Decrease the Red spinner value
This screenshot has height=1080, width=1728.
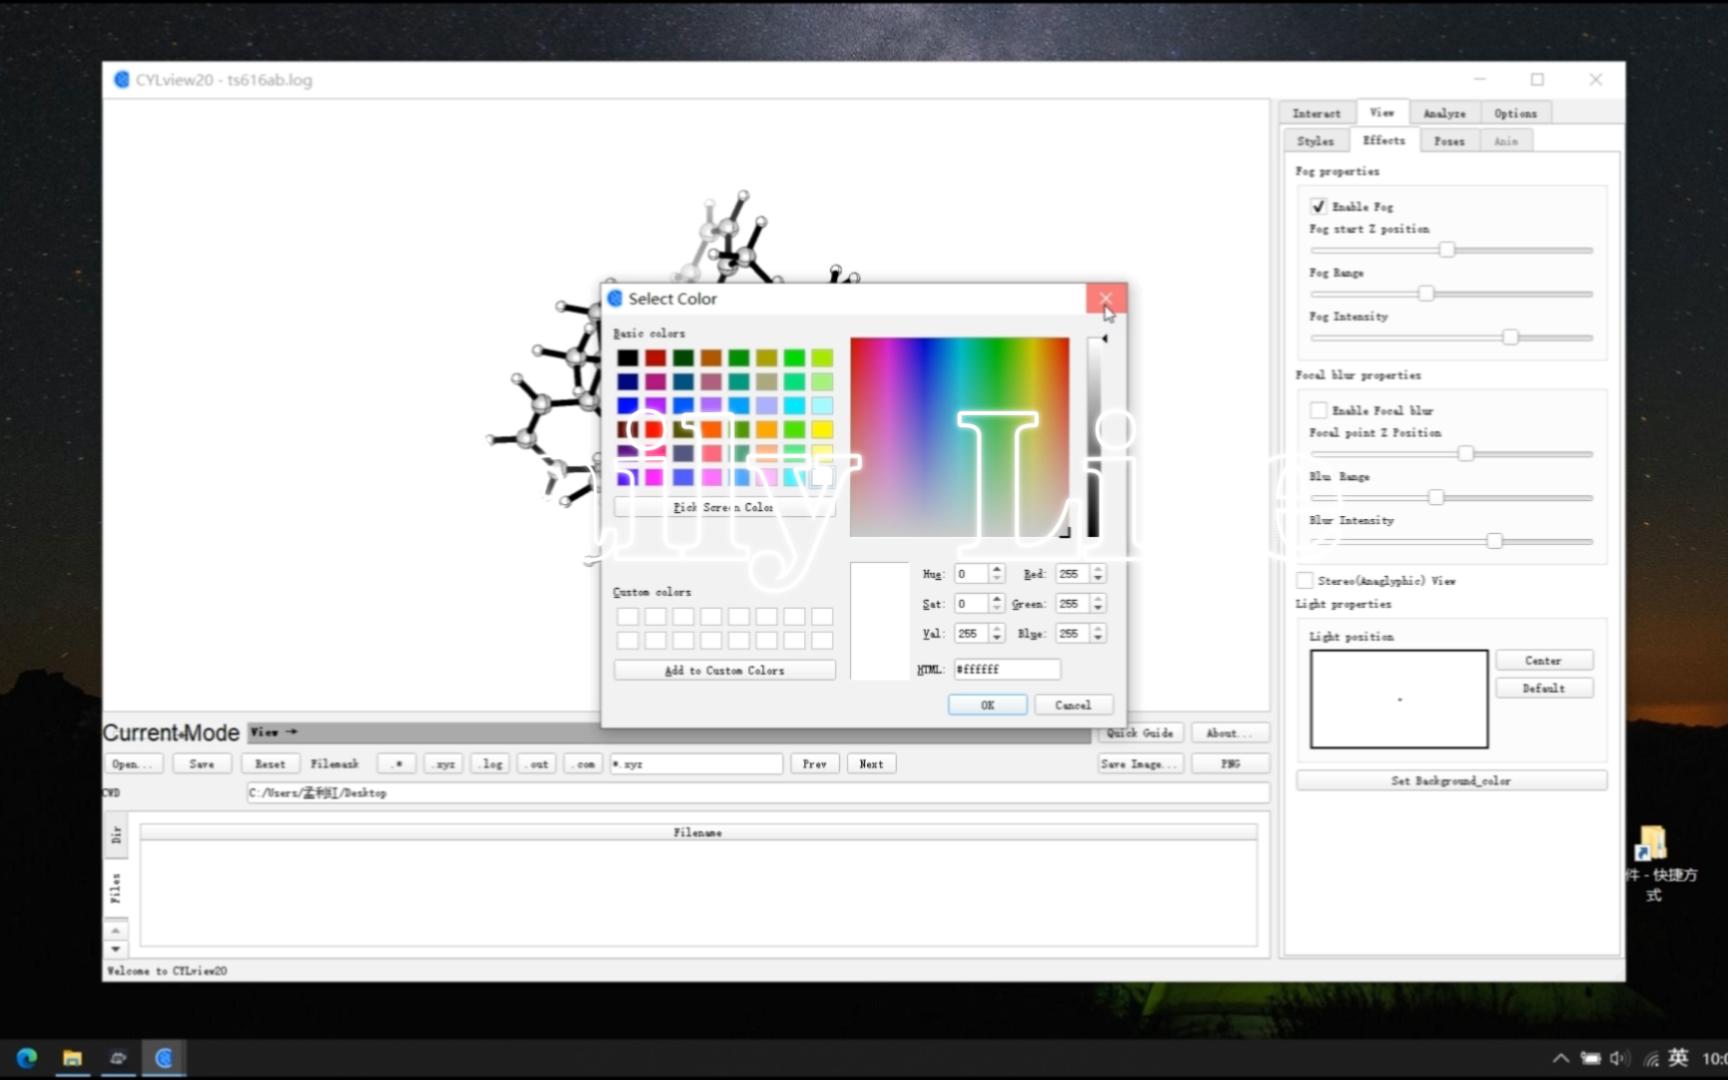pyautogui.click(x=1098, y=578)
